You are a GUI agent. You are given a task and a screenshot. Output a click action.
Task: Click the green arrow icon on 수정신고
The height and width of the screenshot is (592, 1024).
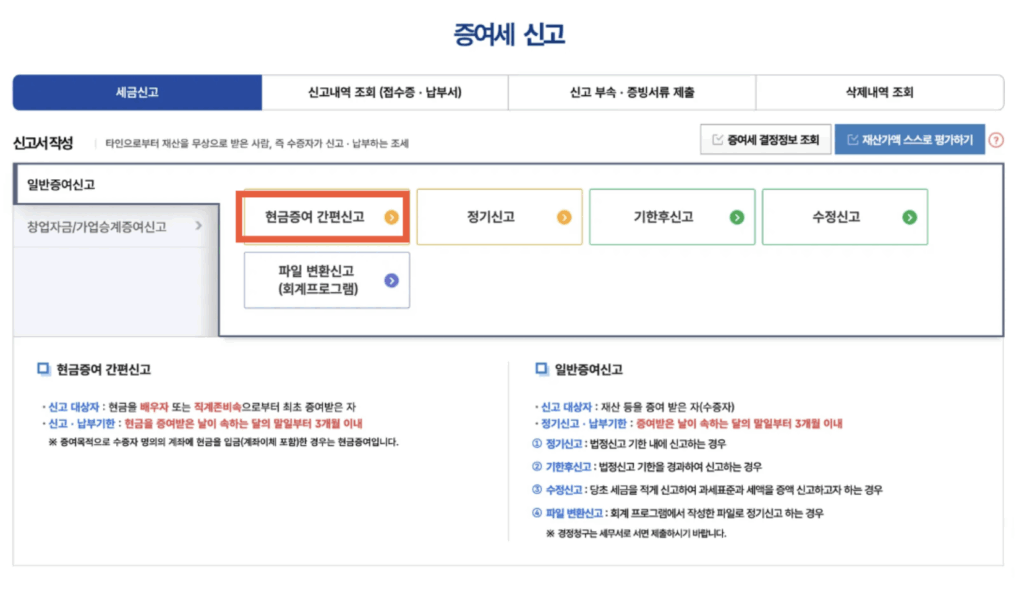pos(909,216)
